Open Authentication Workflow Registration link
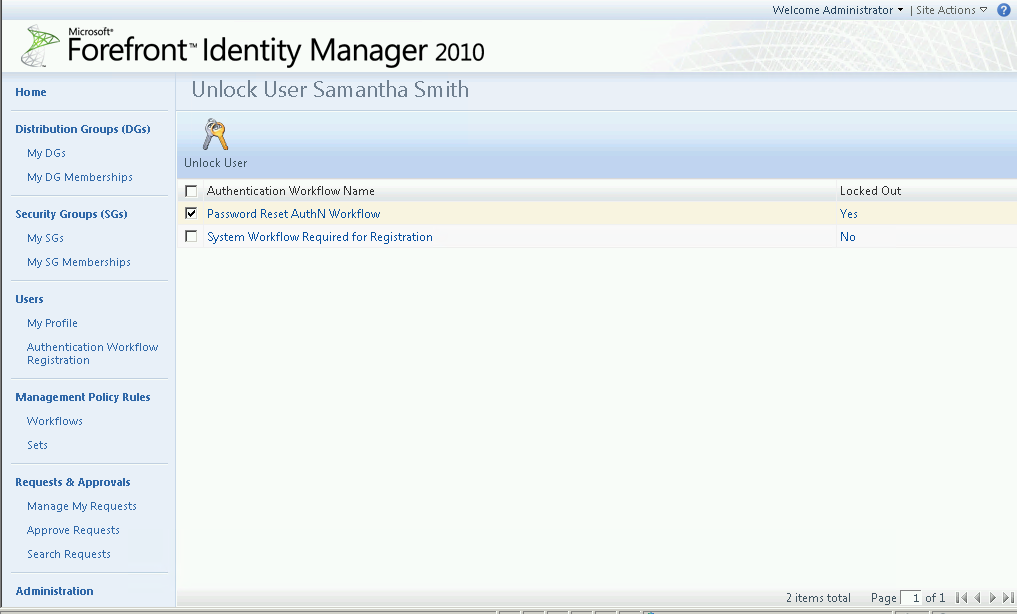Viewport: 1017px width, 614px height. 92,353
